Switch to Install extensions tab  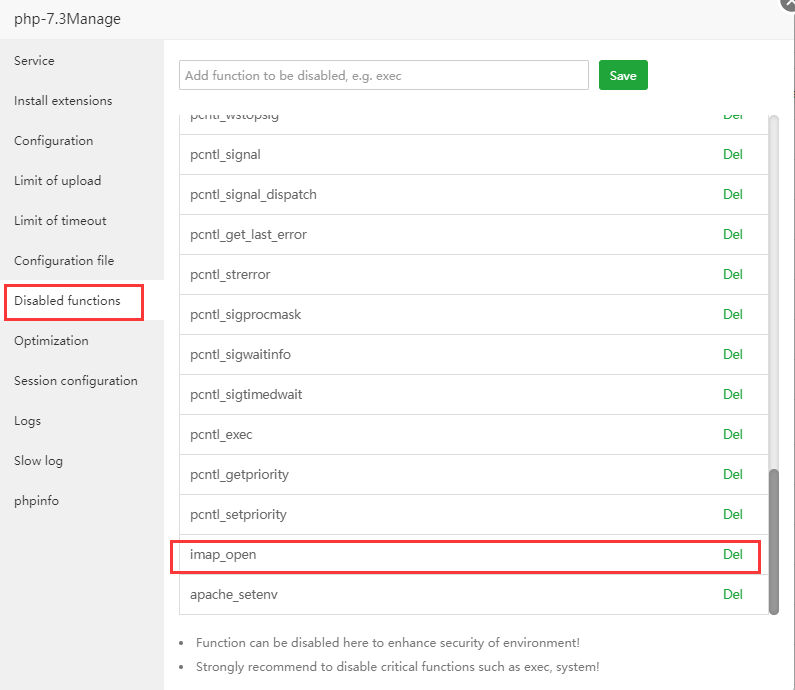pyautogui.click(x=63, y=101)
